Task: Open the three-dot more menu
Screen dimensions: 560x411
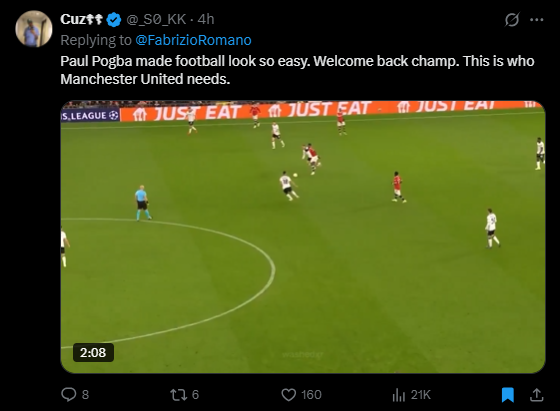Action: coord(536,20)
